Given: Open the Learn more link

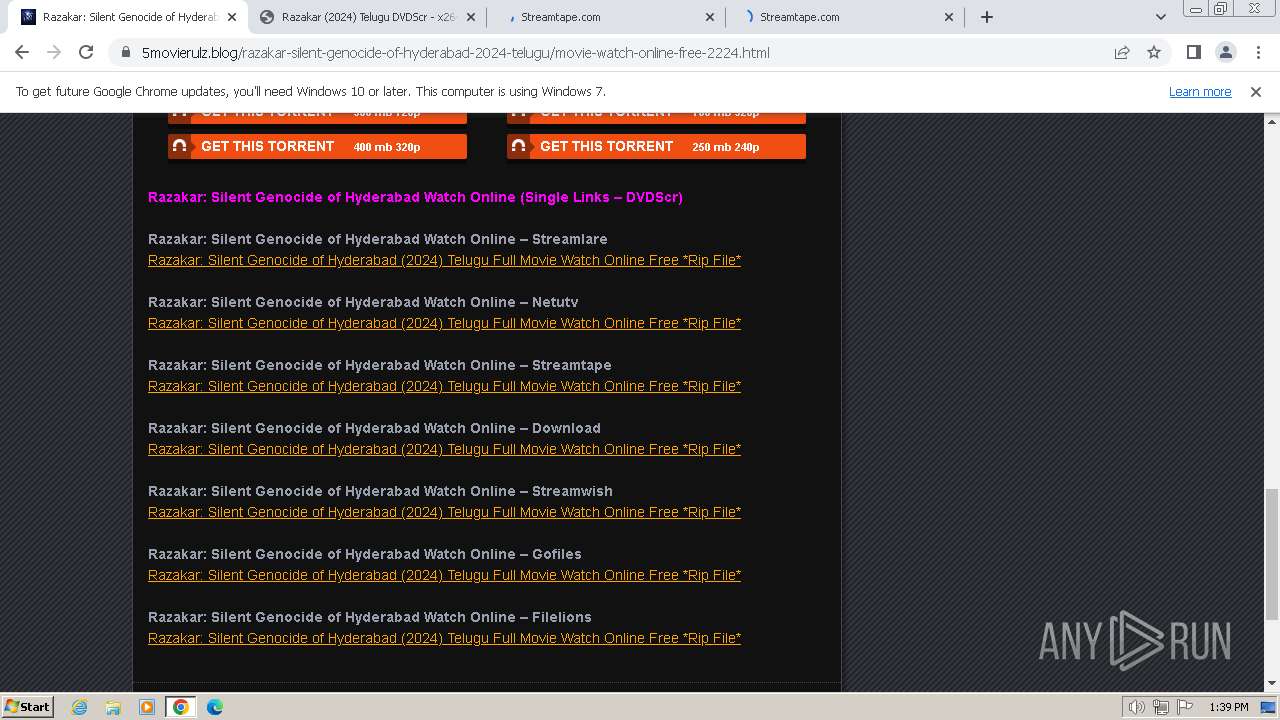Looking at the screenshot, I should click(1200, 91).
